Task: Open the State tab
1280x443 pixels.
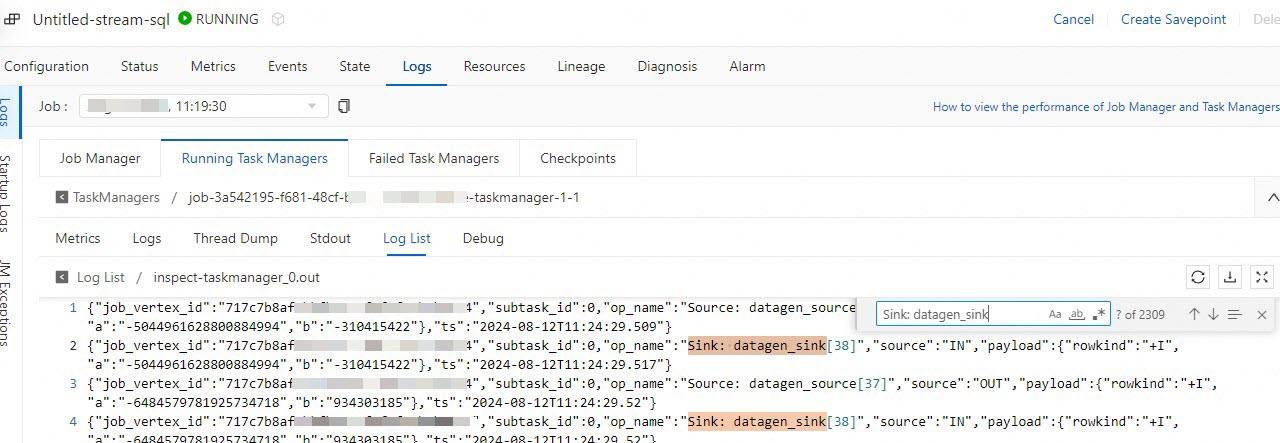Action: (x=355, y=66)
